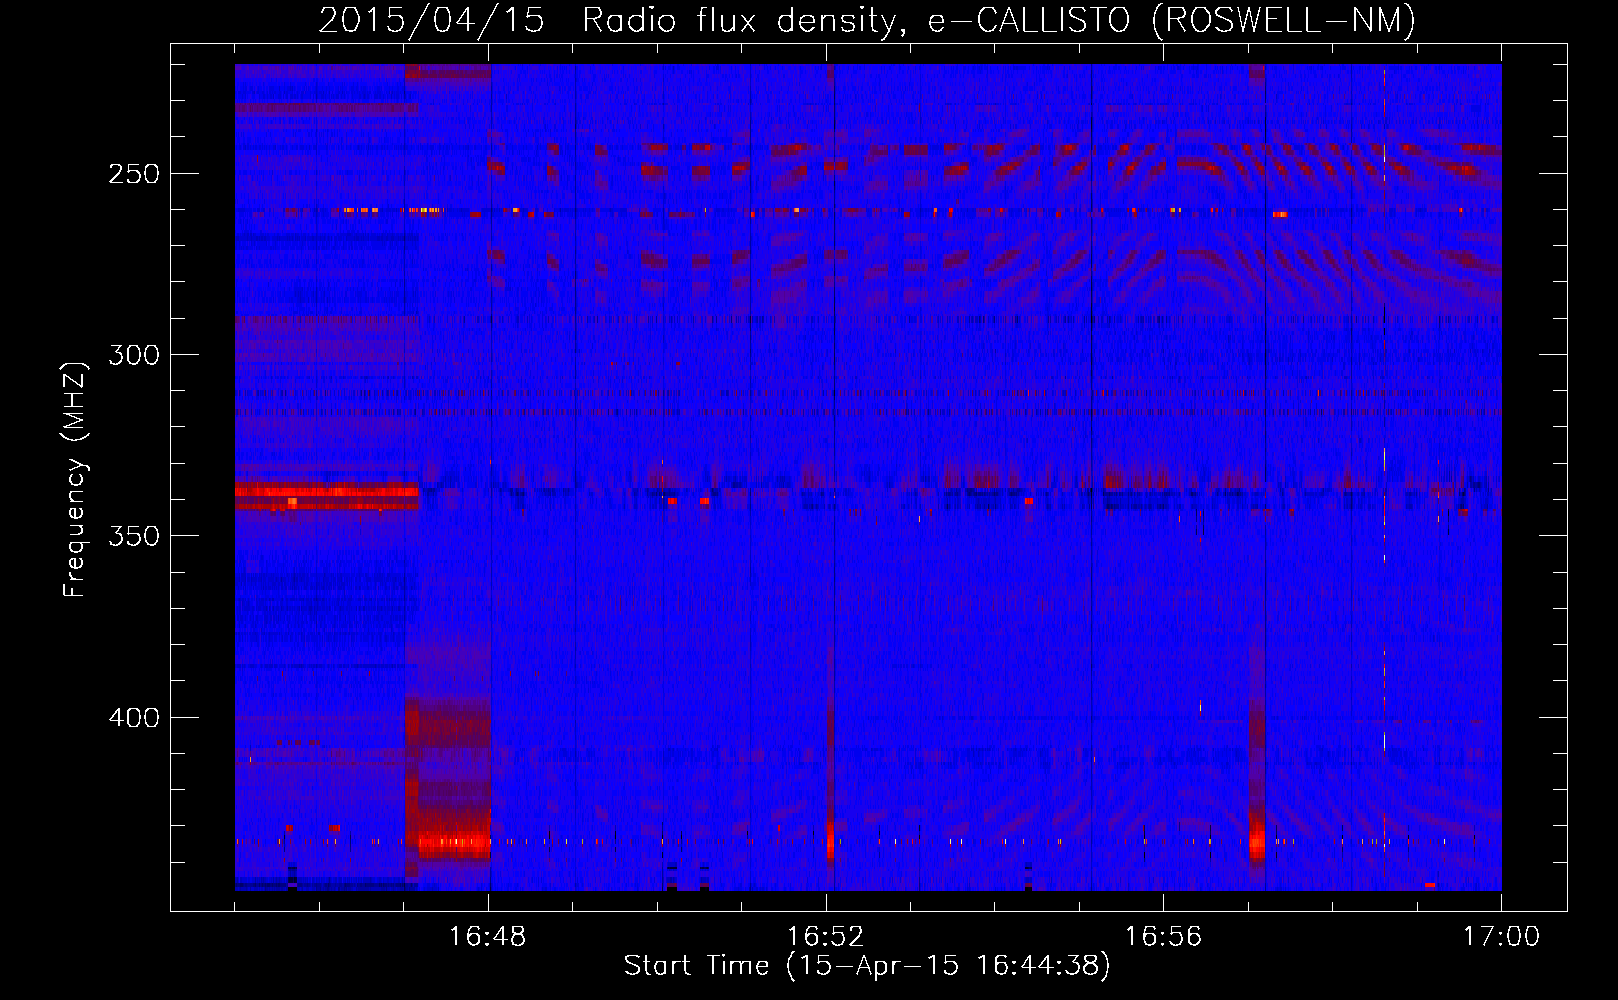Select the 300 frequency tick label
The width and height of the screenshot is (1618, 1000).
(134, 355)
